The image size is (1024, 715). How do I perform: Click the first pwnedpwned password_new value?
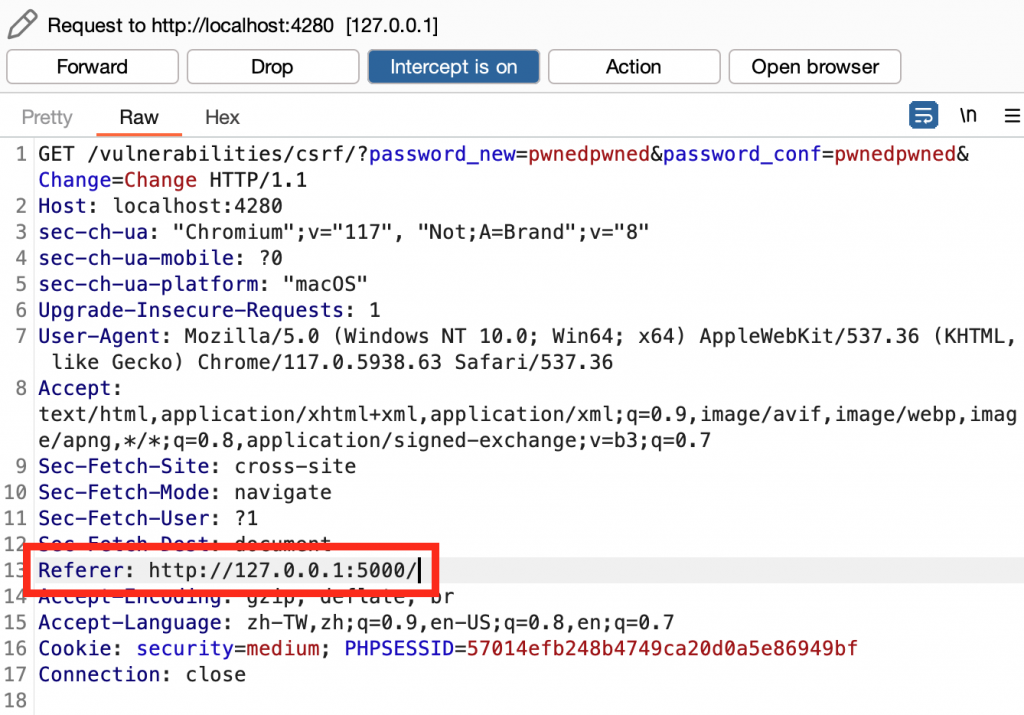click(x=589, y=154)
